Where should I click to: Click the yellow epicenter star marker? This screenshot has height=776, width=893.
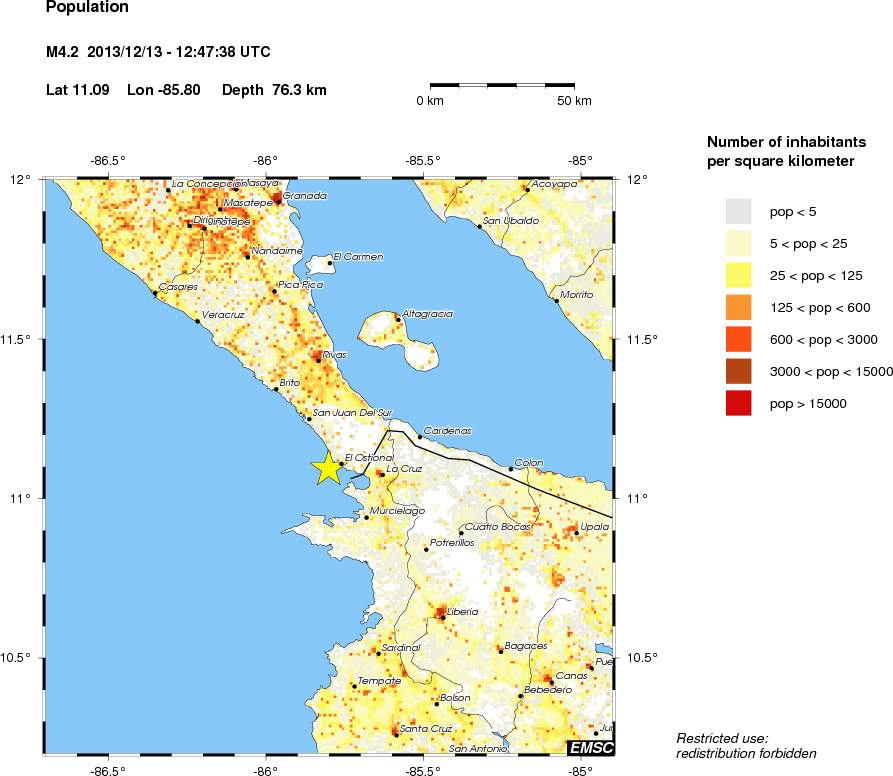327,469
